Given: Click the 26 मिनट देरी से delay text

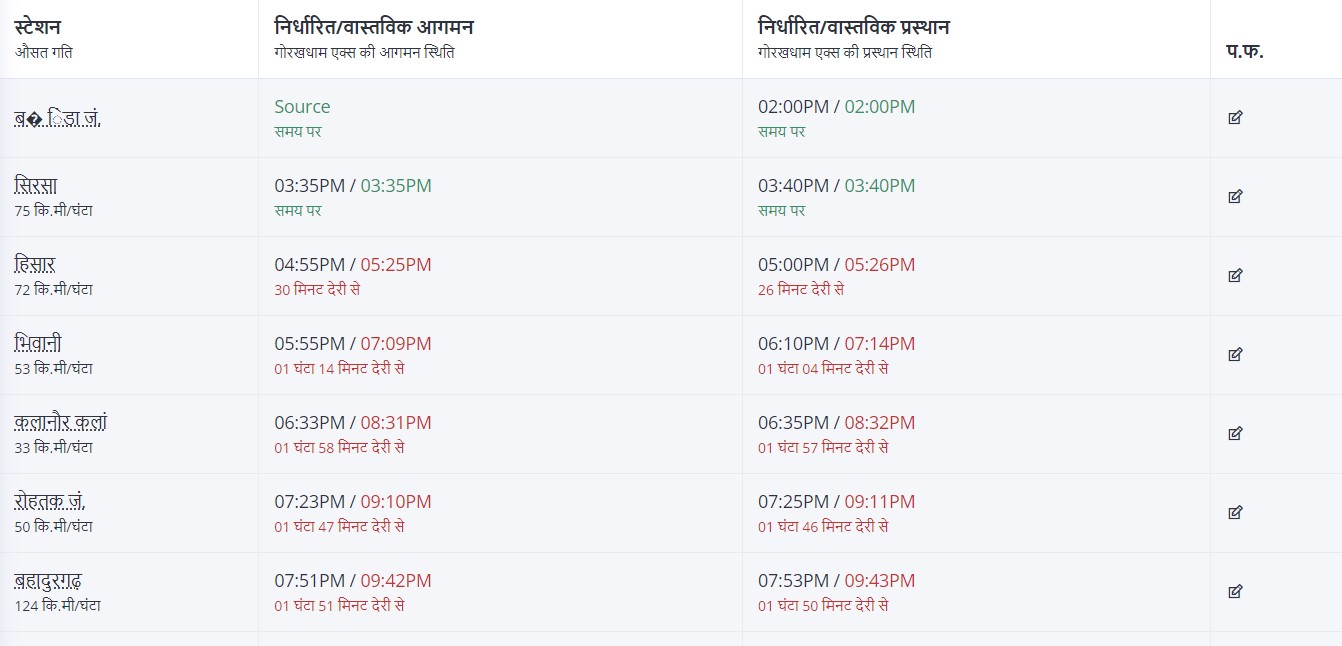Looking at the screenshot, I should pyautogui.click(x=801, y=290).
